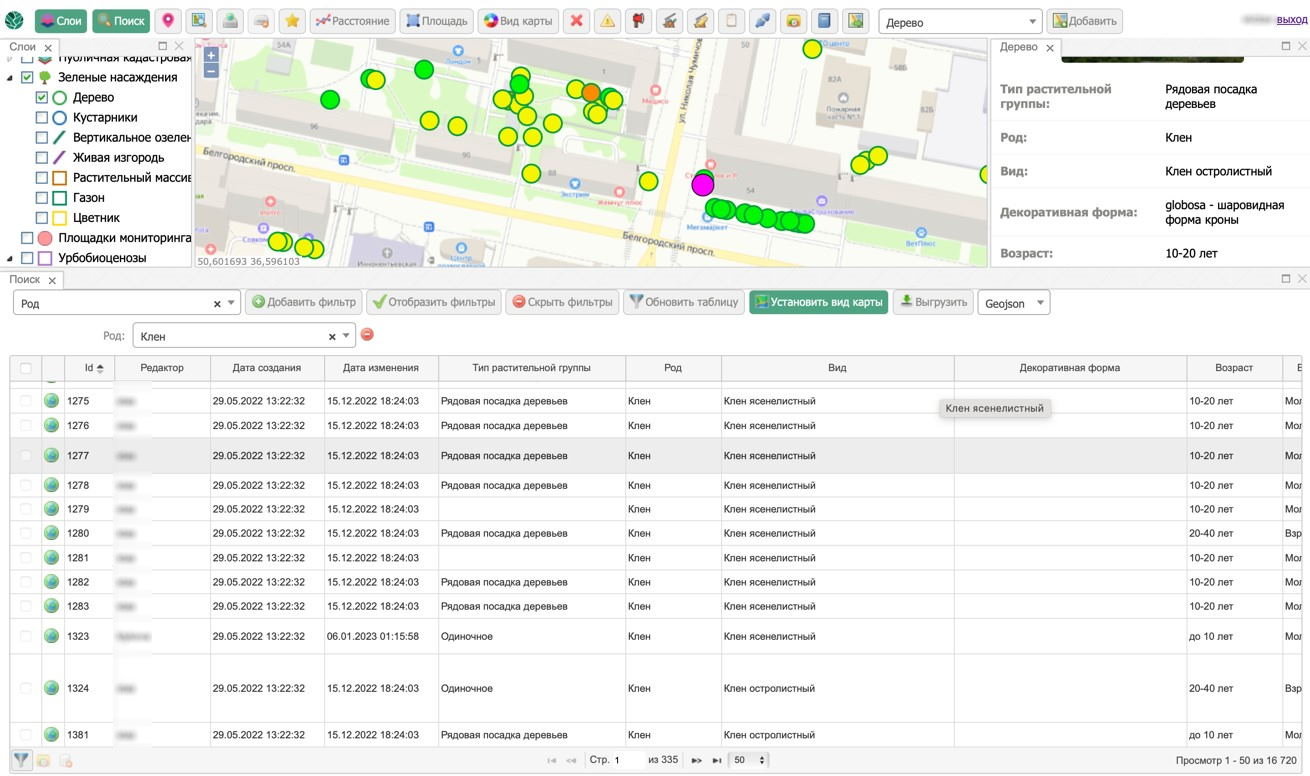The image size is (1310, 776).
Task: Clear the Род field selector with x
Action: [x=217, y=303]
